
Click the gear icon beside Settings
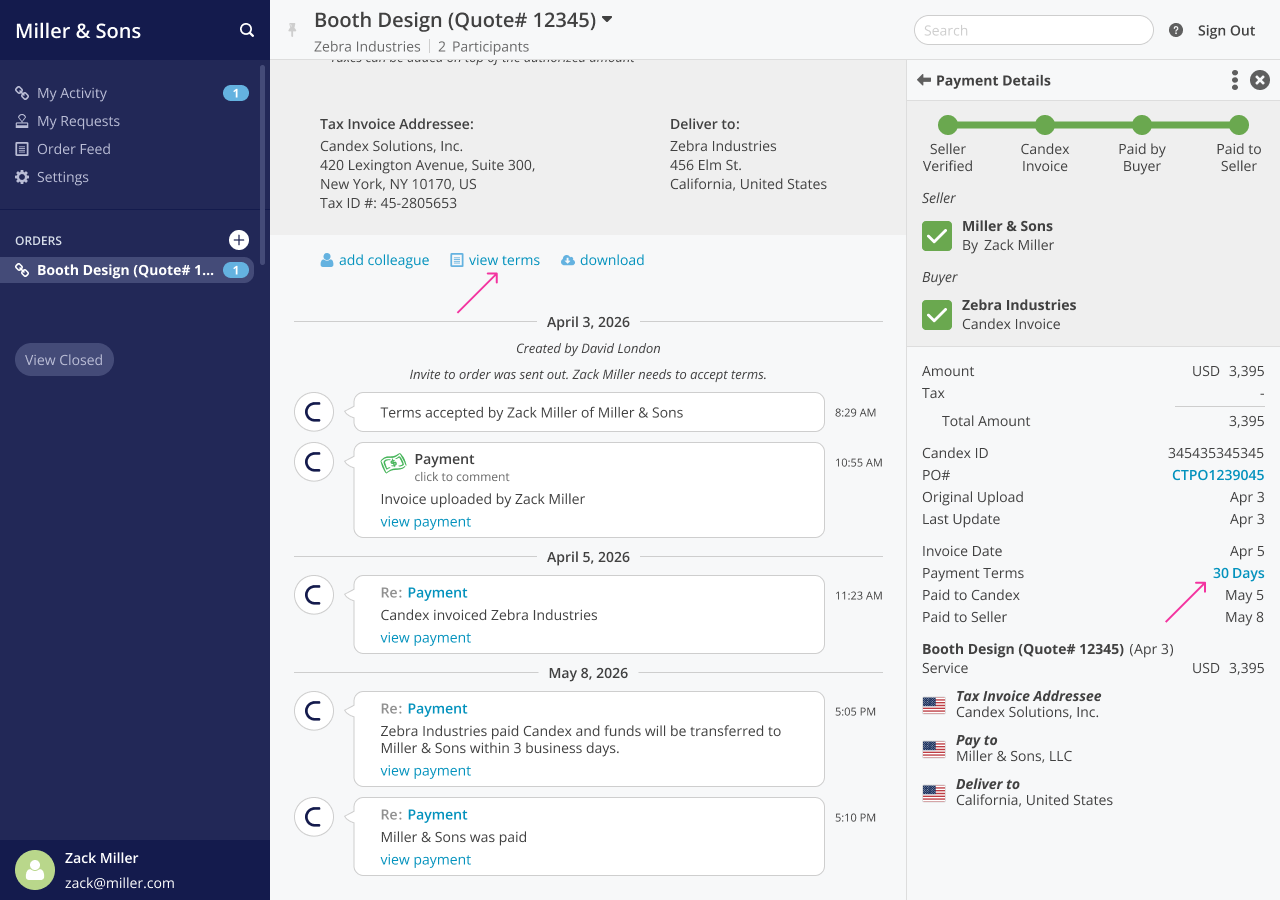(x=22, y=177)
